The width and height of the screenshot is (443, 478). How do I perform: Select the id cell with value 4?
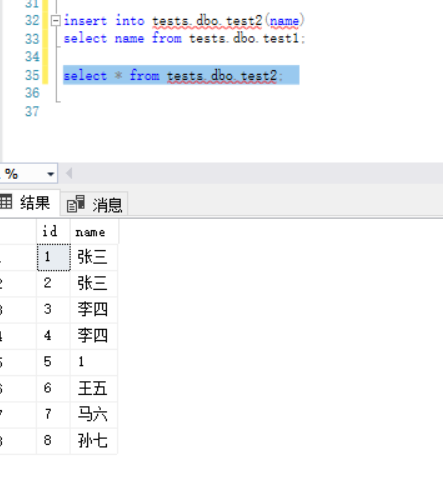[53, 336]
